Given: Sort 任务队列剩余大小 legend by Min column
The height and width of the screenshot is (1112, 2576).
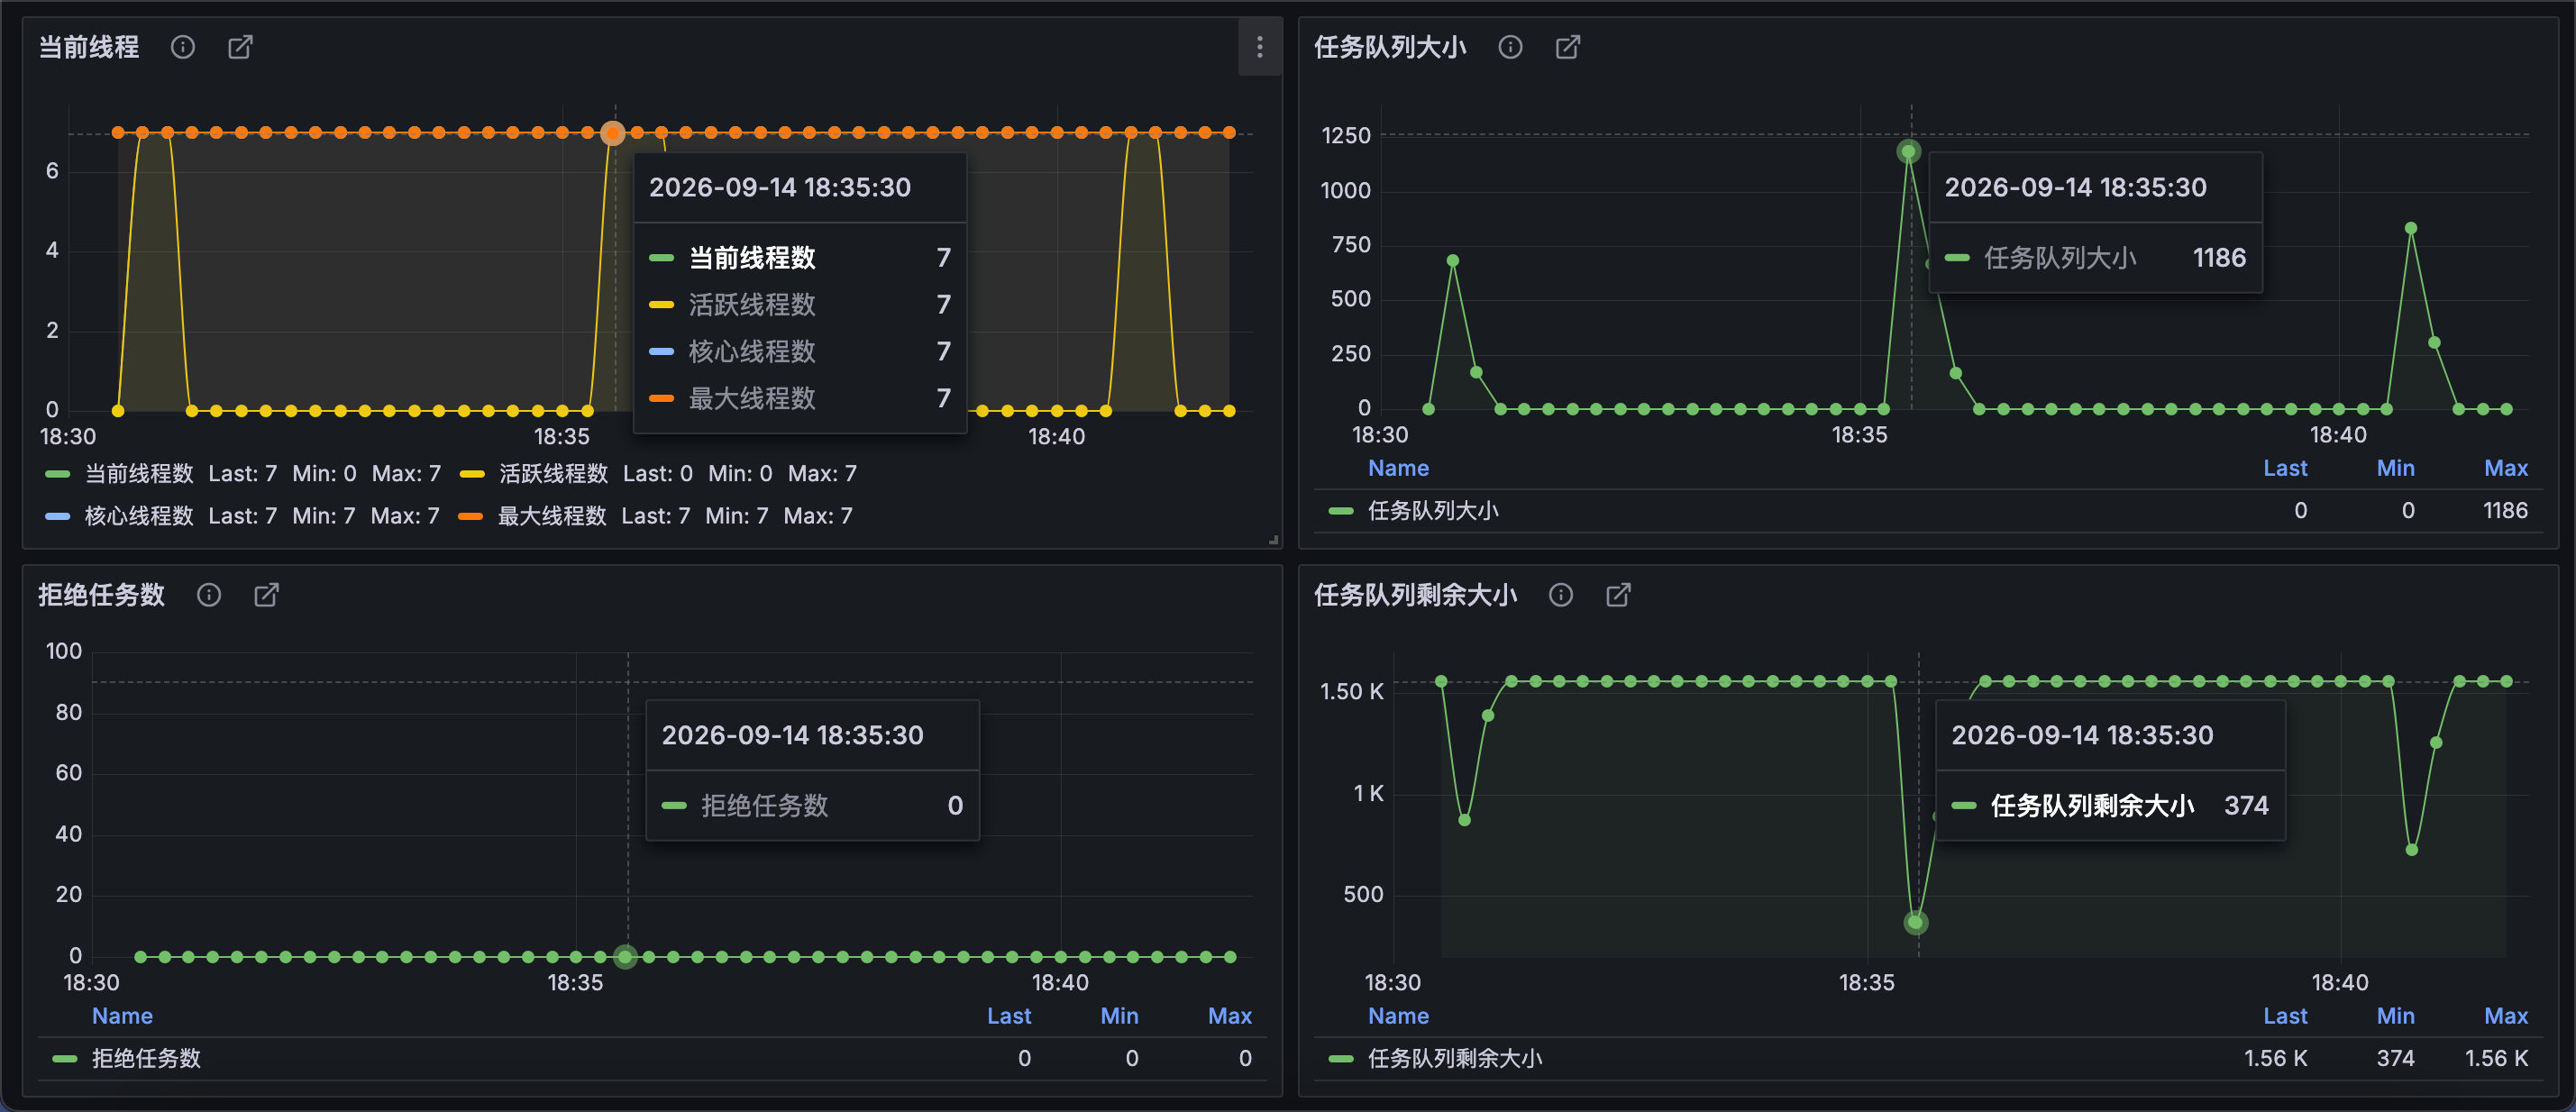Looking at the screenshot, I should tap(2395, 1016).
